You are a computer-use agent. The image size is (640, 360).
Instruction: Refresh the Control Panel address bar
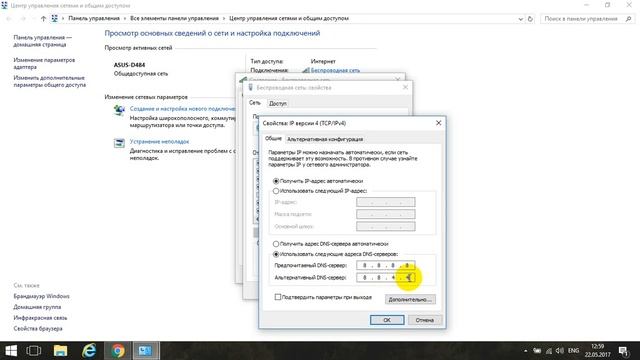530,19
